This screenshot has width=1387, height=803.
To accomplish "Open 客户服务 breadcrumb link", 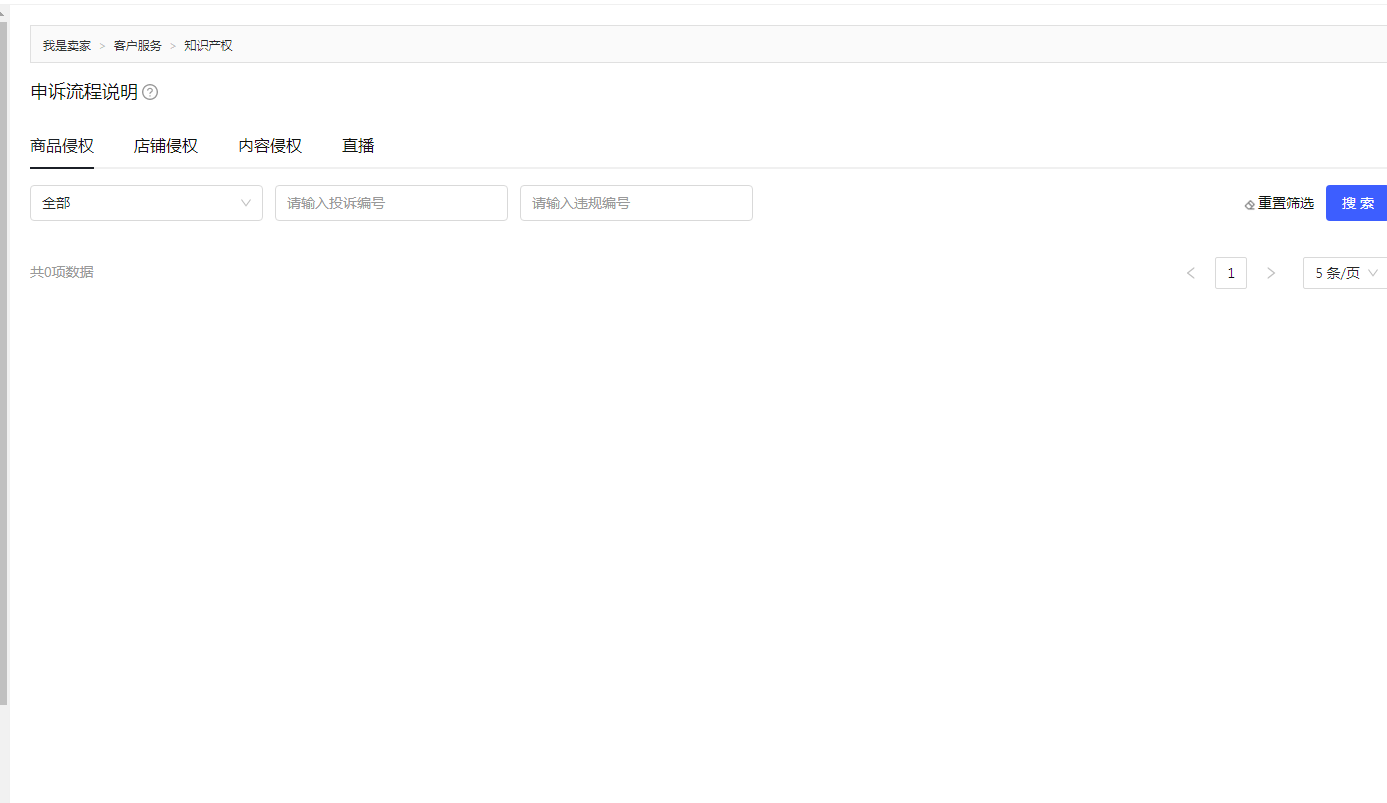I will 137,46.
